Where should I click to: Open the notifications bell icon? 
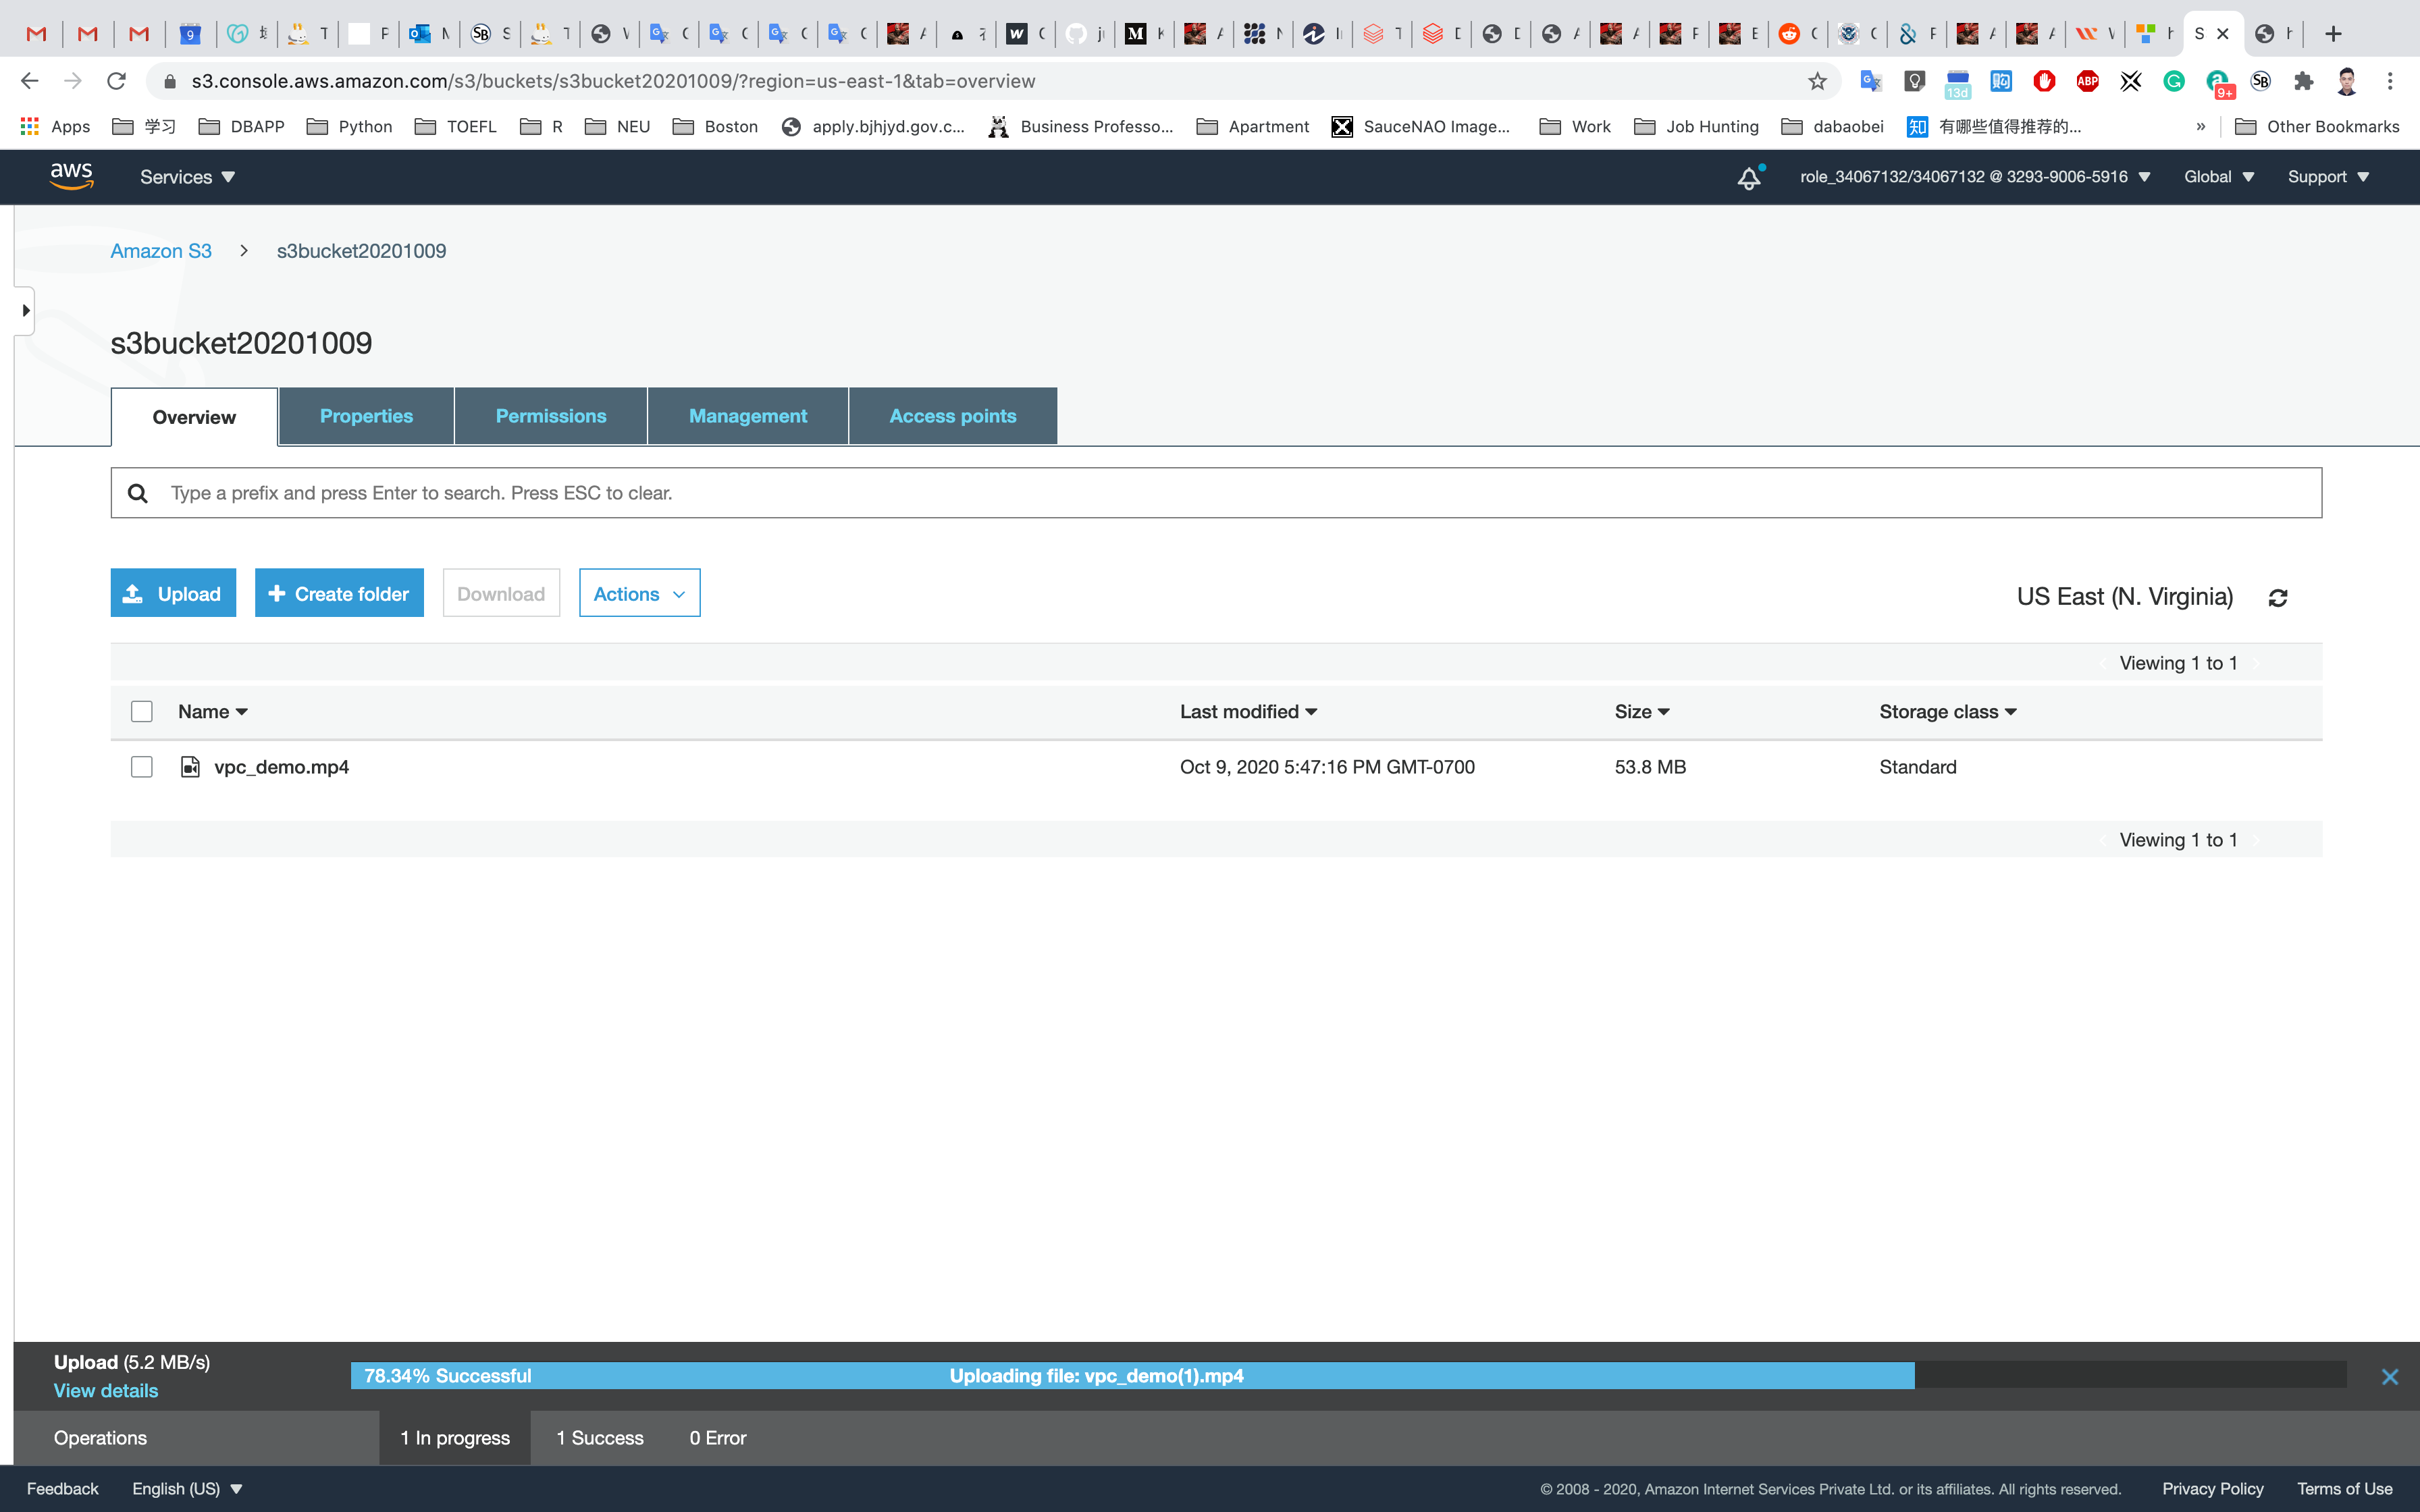pos(1748,178)
